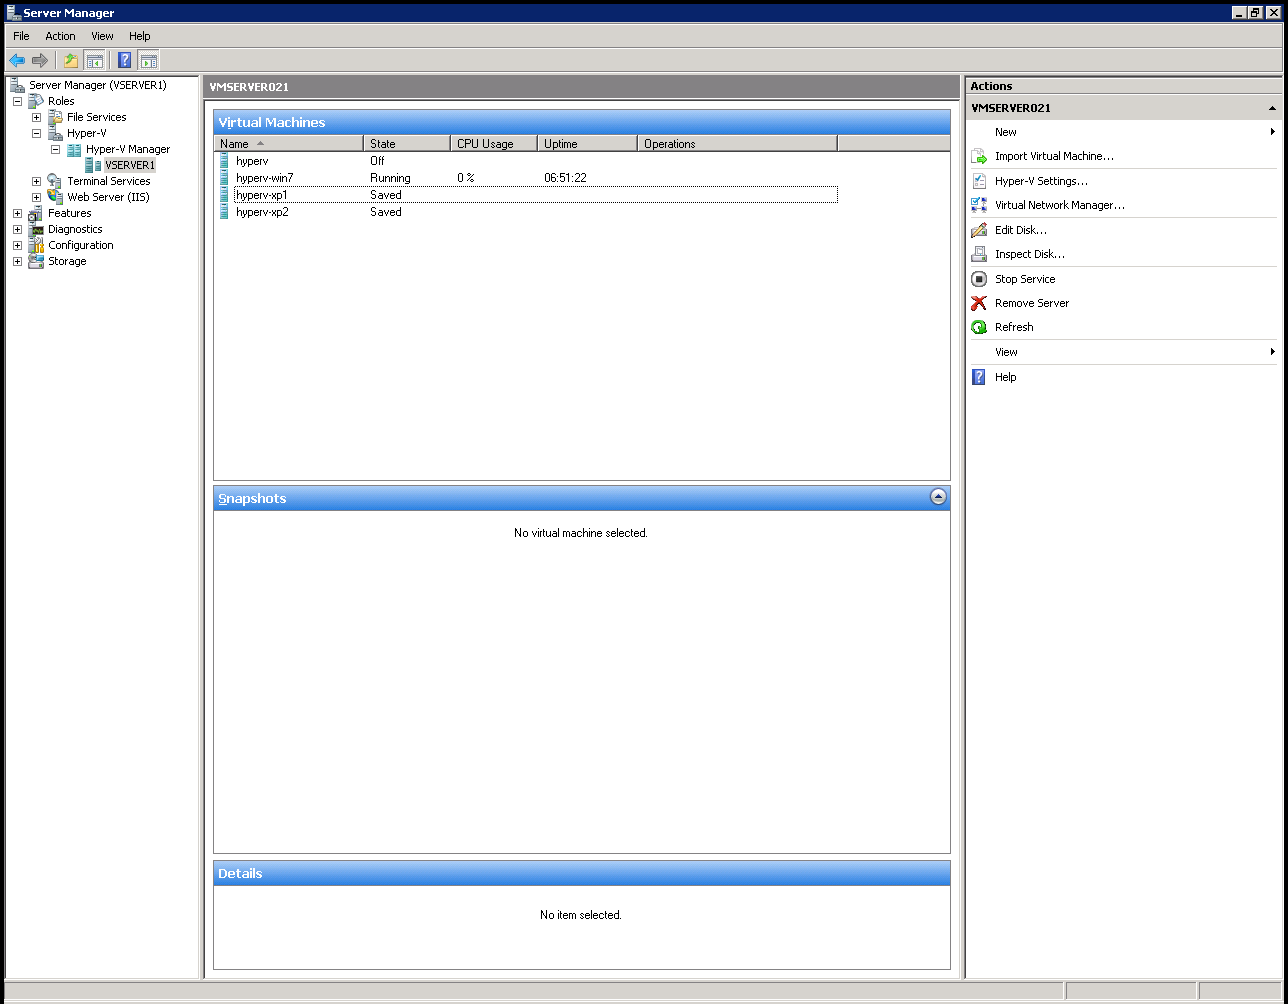The height and width of the screenshot is (1004, 1288).
Task: Click the Configuration tools icon
Action: pyautogui.click(x=36, y=245)
